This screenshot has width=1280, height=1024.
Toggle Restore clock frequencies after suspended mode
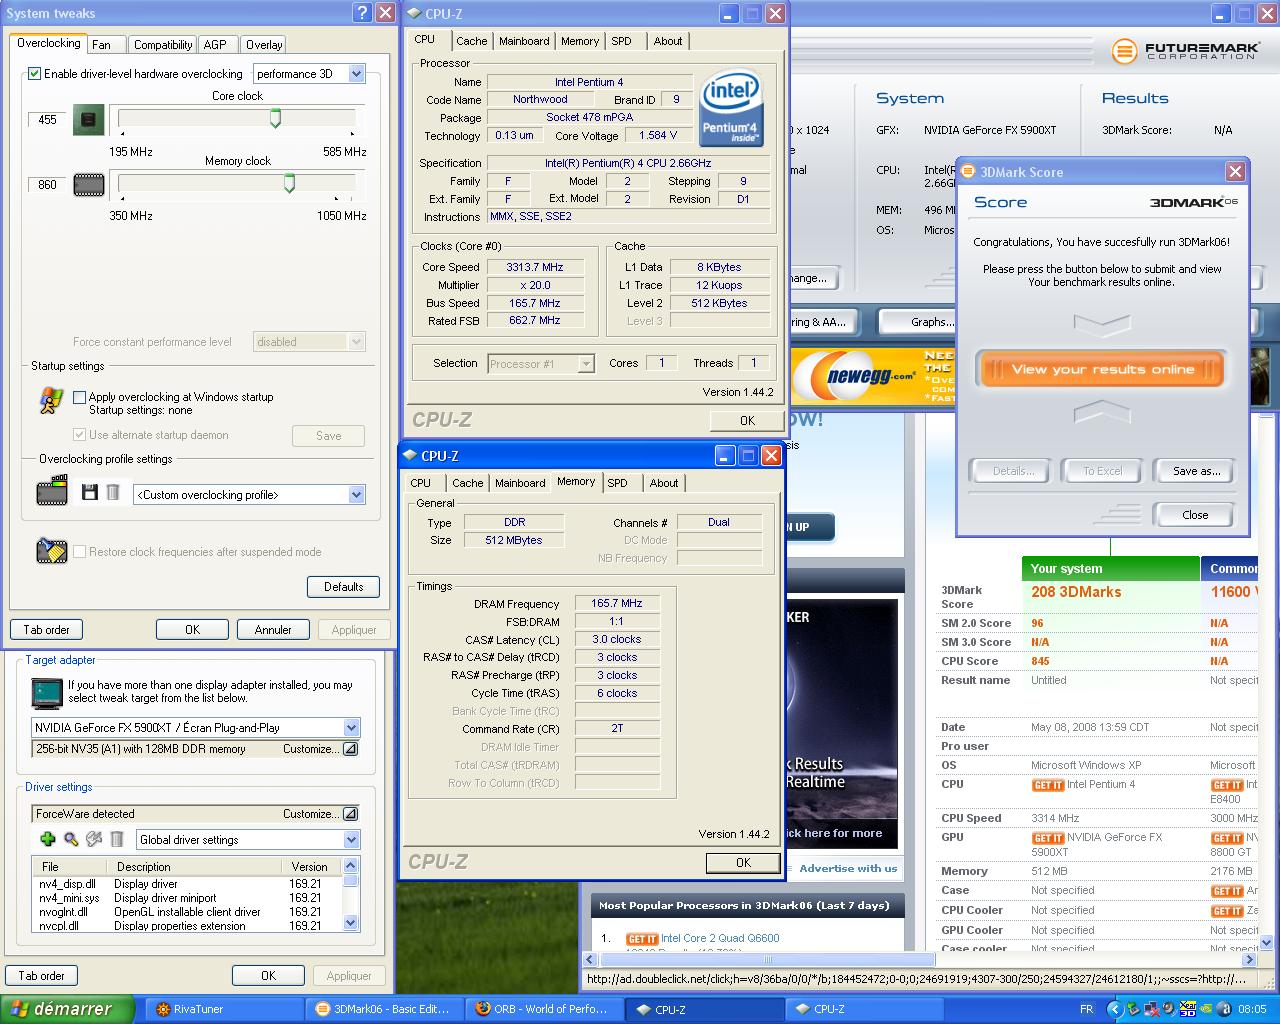pos(79,552)
